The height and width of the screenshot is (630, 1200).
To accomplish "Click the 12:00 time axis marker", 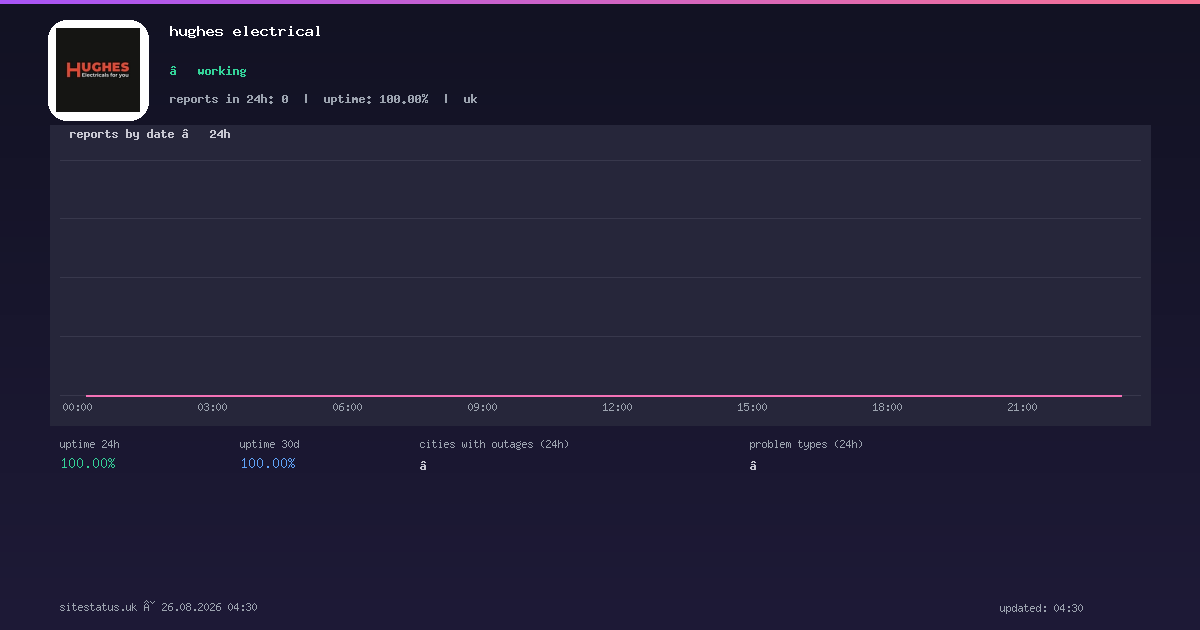I will pos(617,407).
